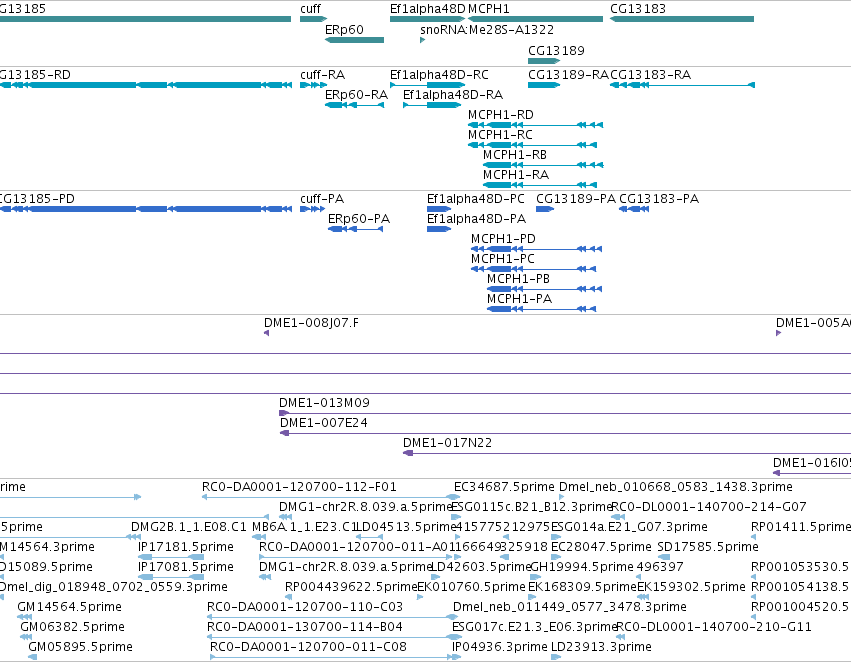The image size is (851, 662).
Task: Open the CG13189-PA protein label
Action: pyautogui.click(x=576, y=199)
